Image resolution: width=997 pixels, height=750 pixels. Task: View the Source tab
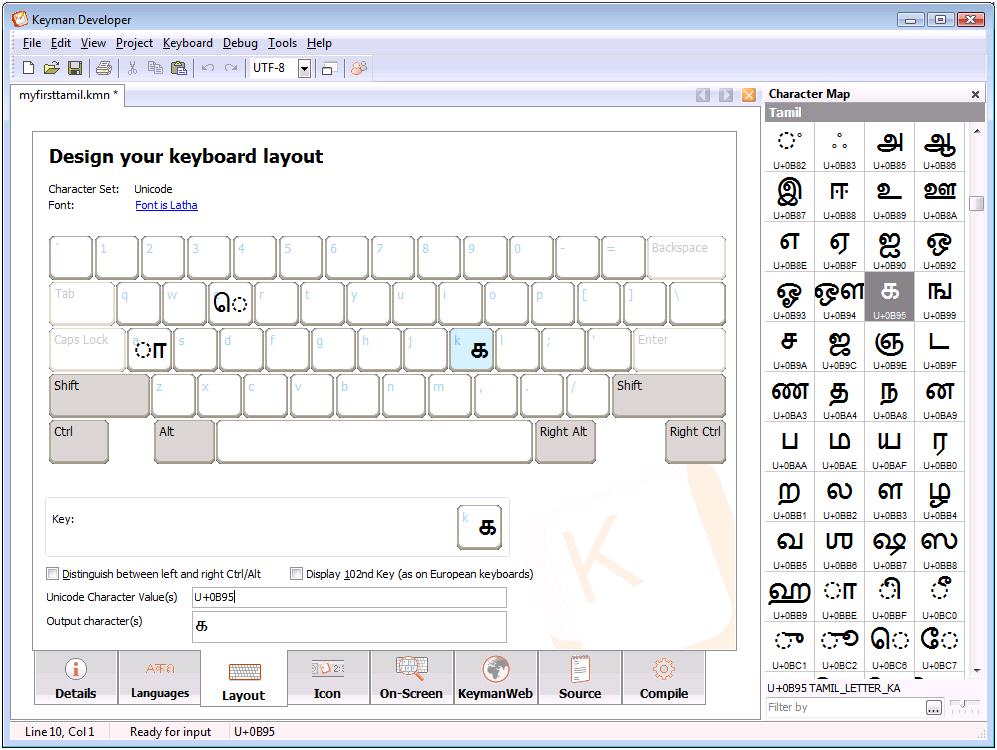pos(580,678)
